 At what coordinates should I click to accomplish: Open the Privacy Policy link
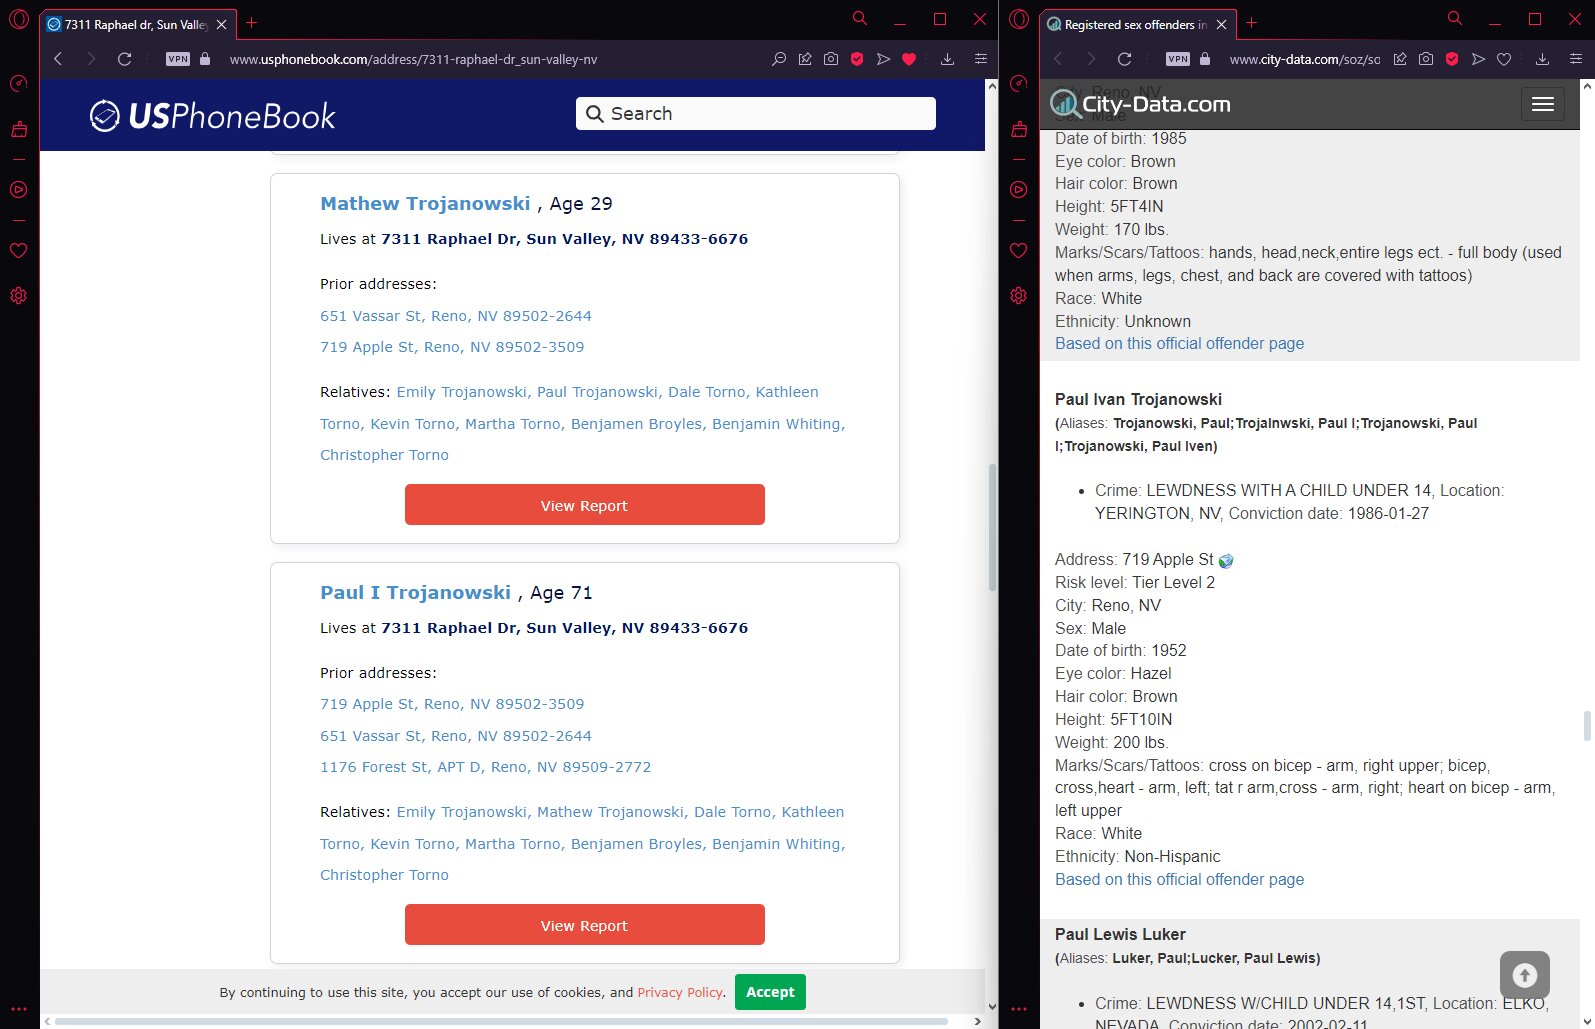click(680, 992)
